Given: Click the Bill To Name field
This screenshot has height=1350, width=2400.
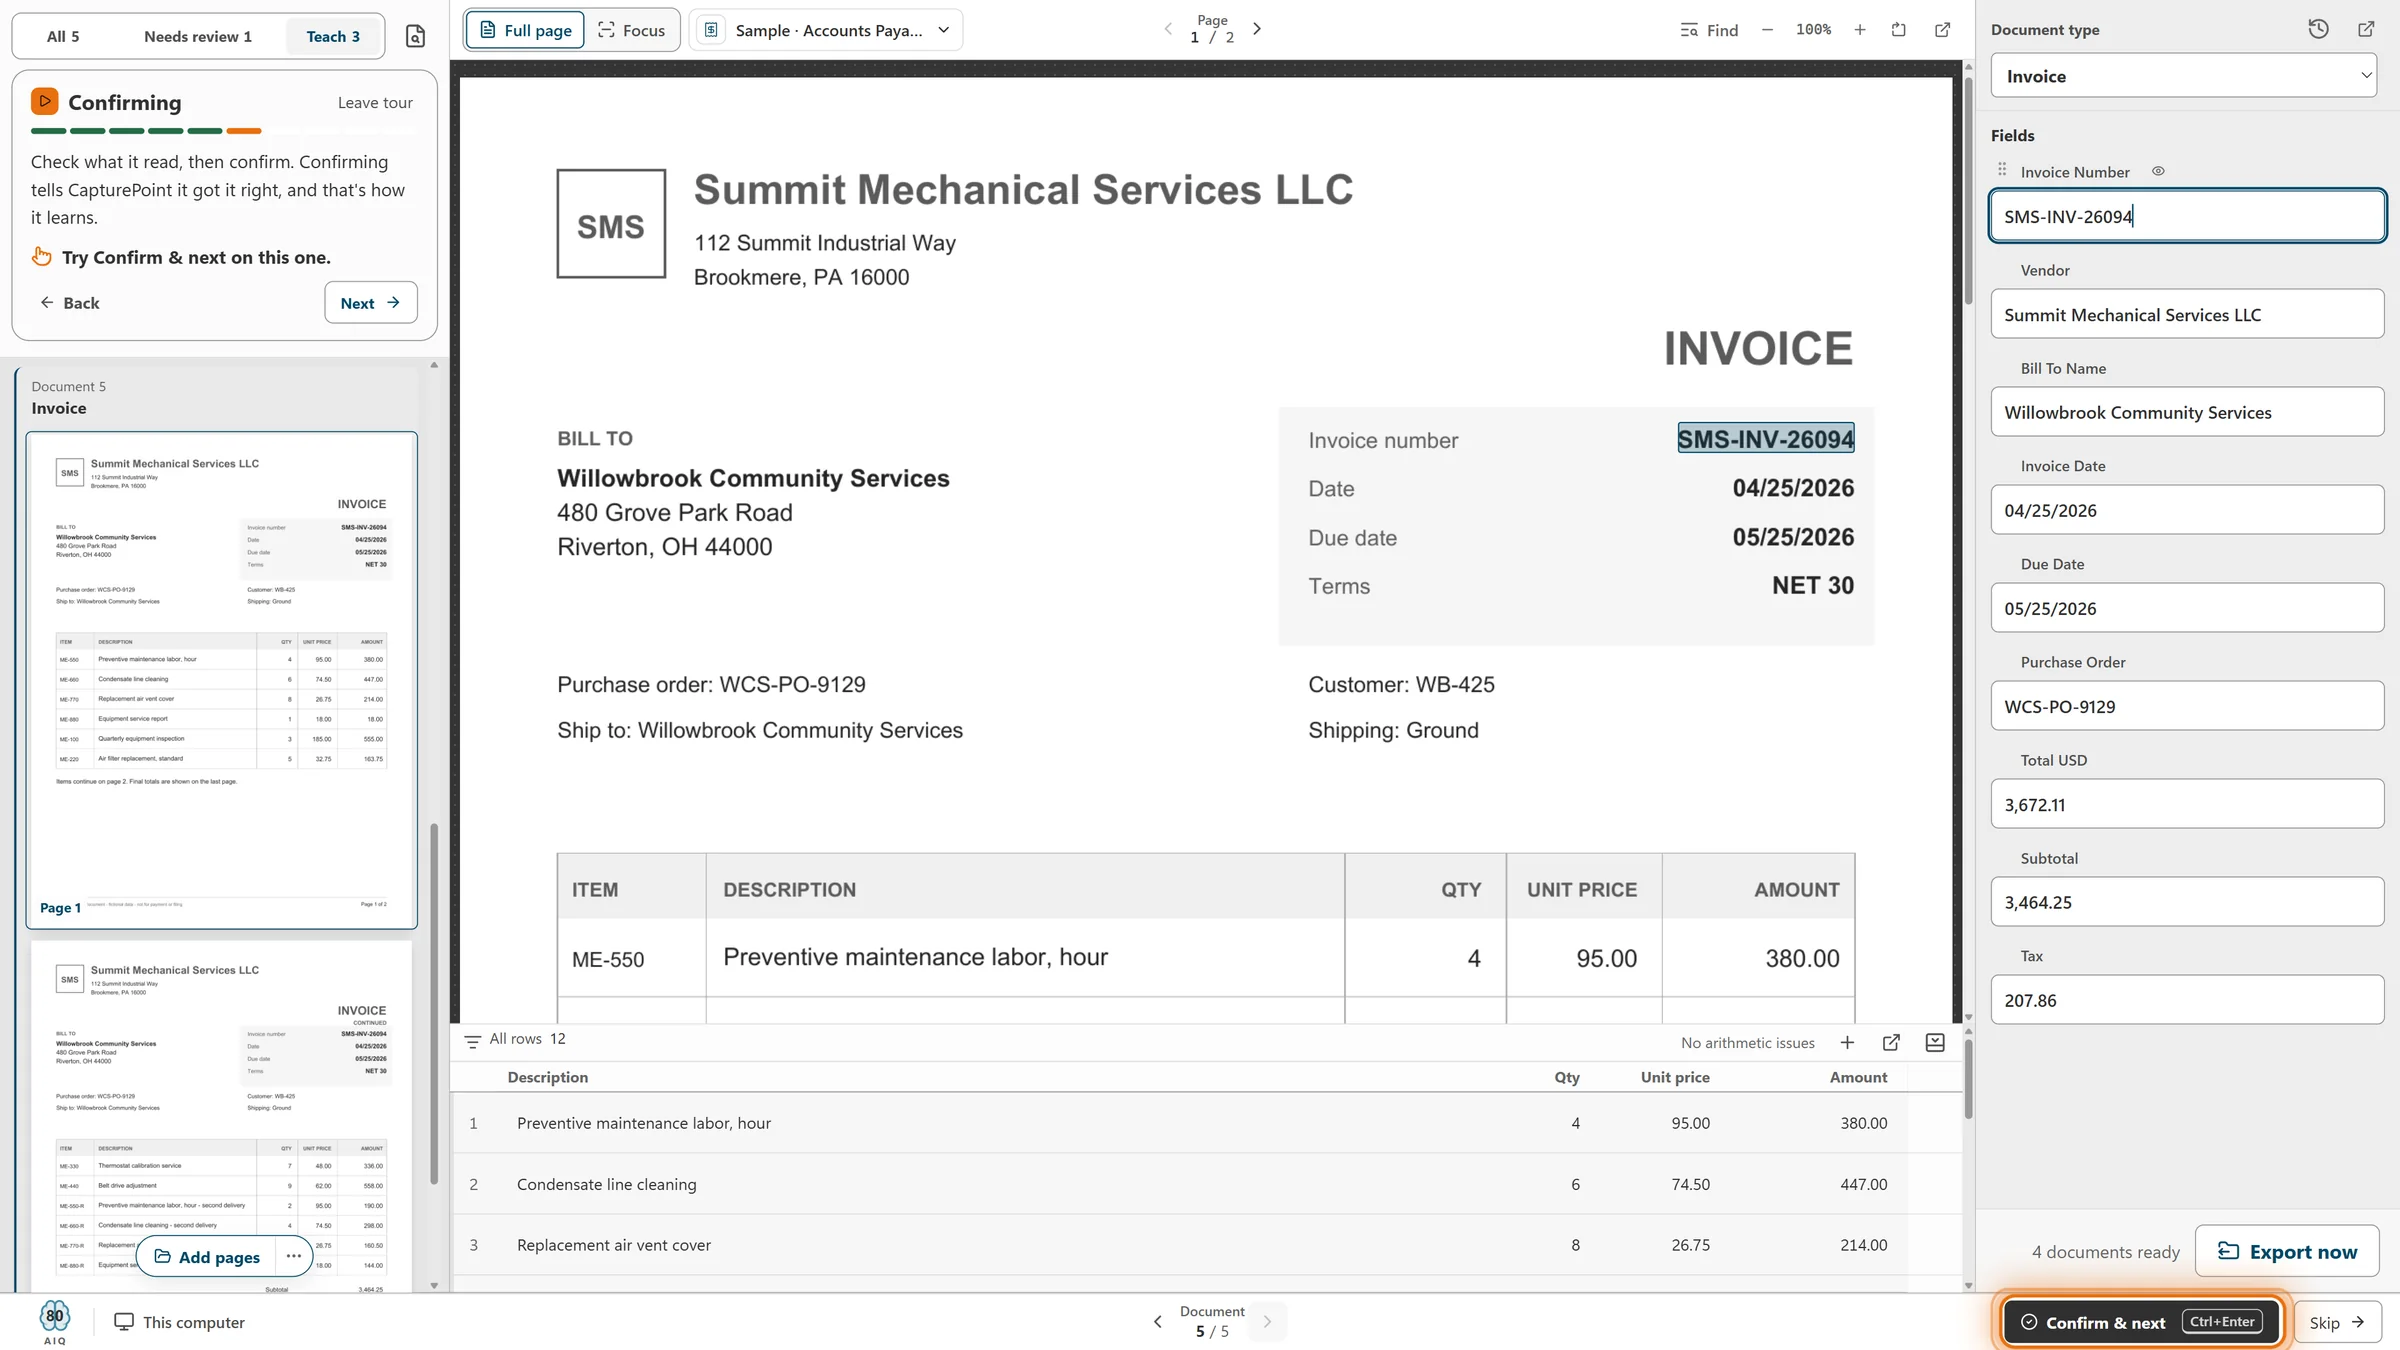Looking at the screenshot, I should coord(2187,412).
